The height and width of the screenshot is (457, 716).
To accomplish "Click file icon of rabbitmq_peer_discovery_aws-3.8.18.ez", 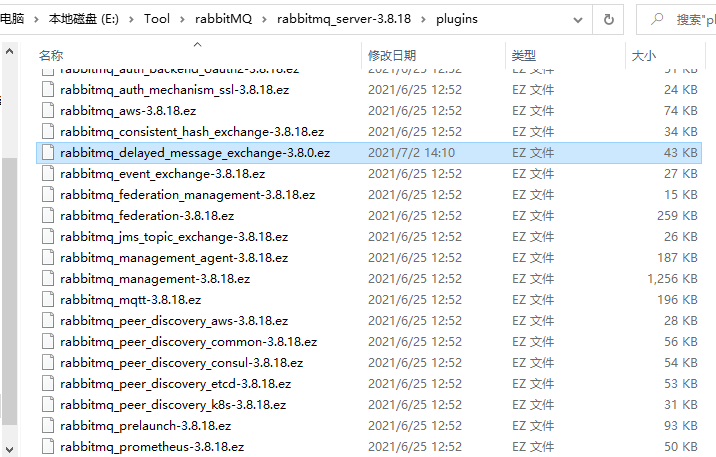I will pyautogui.click(x=48, y=320).
